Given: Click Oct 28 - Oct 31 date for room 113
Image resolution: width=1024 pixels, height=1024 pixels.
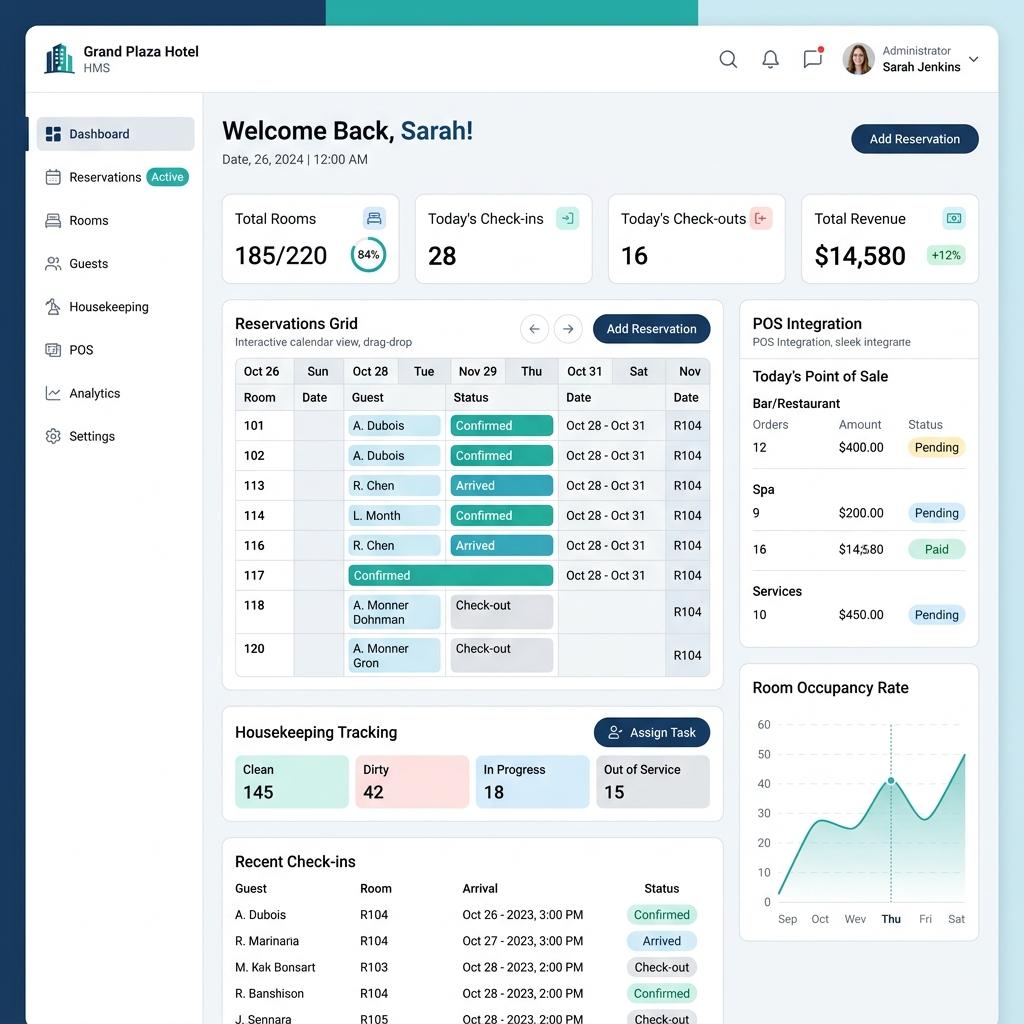Looking at the screenshot, I should [x=605, y=485].
